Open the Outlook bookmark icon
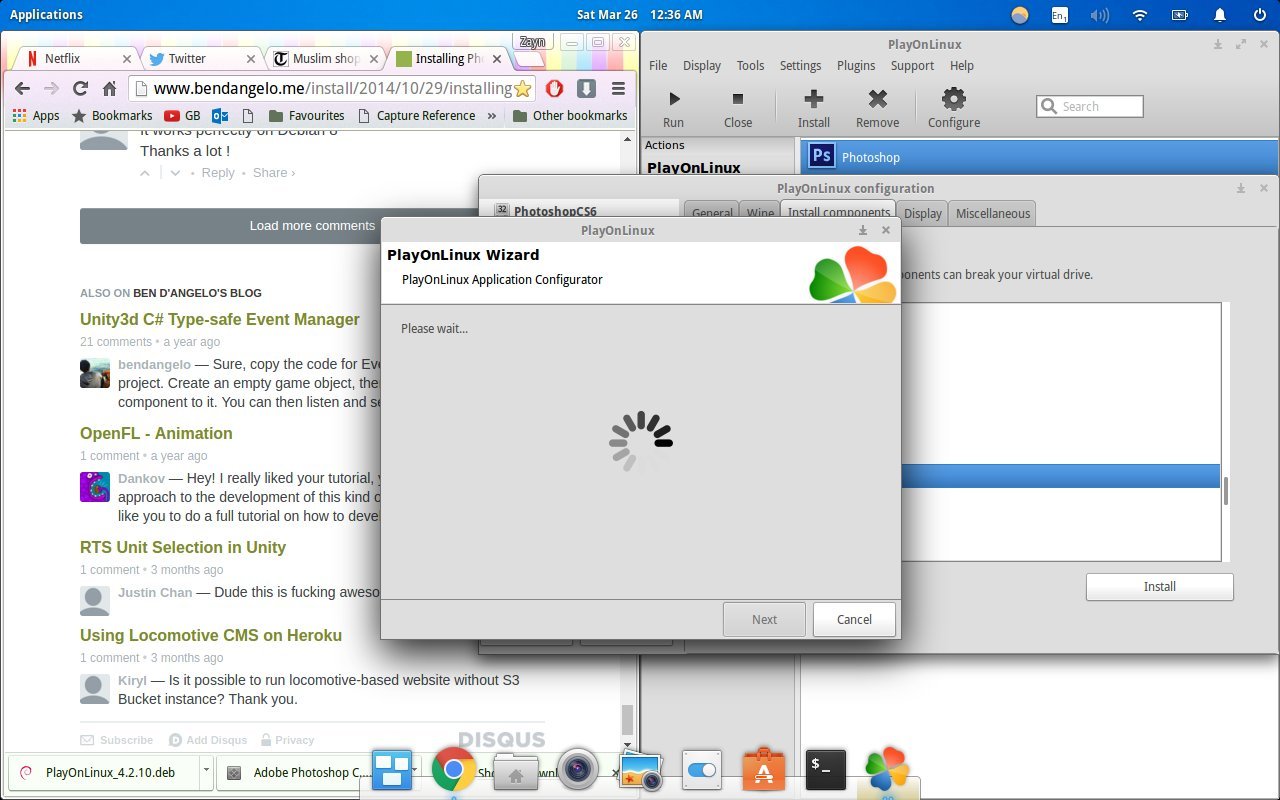The width and height of the screenshot is (1280, 800). [220, 116]
